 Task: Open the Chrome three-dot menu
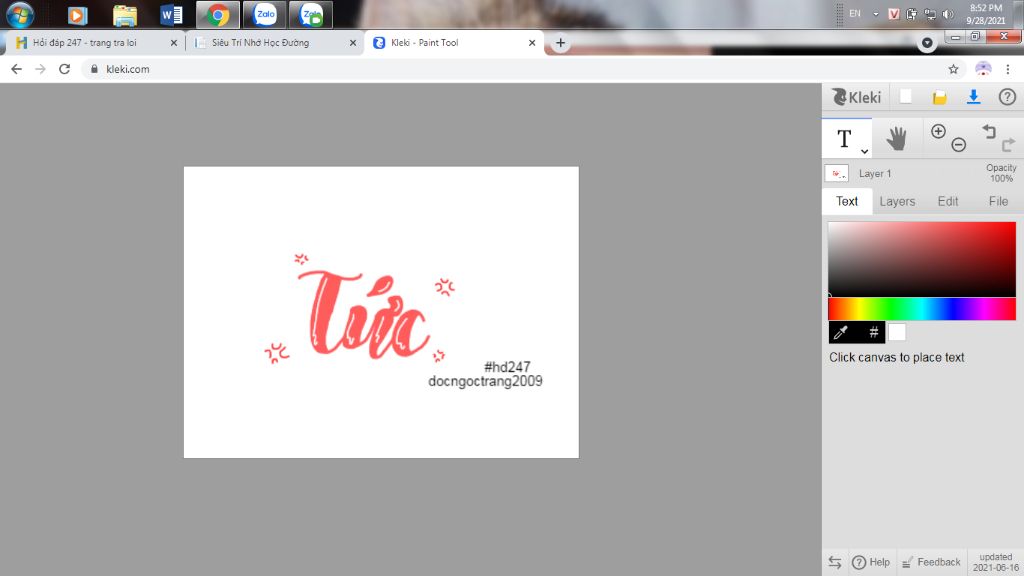(x=1008, y=69)
